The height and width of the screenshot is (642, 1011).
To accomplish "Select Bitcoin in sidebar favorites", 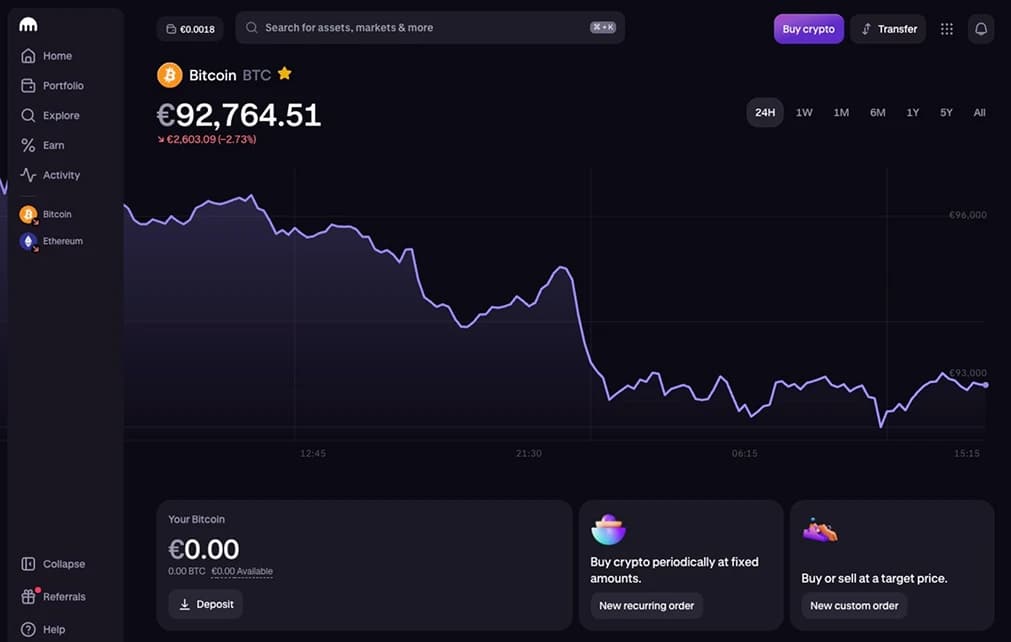I will tap(46, 214).
